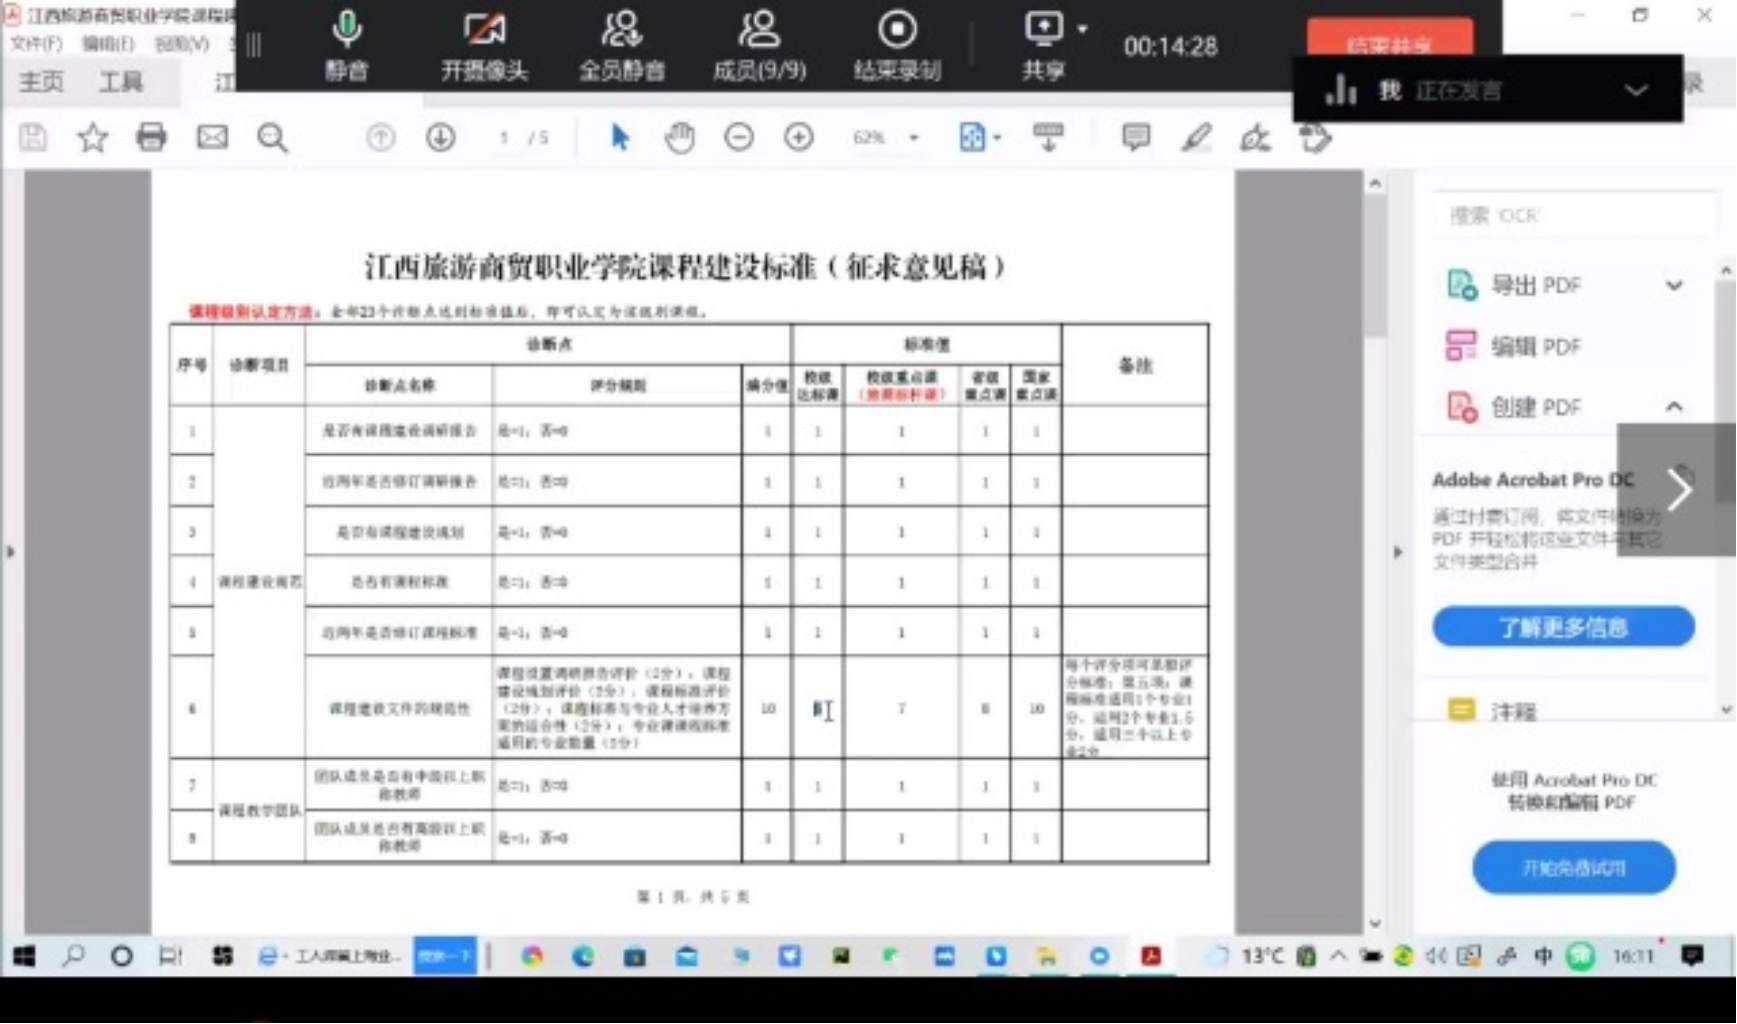Click the meeting toolbar drag handle
The image size is (1737, 1024).
(x=254, y=45)
